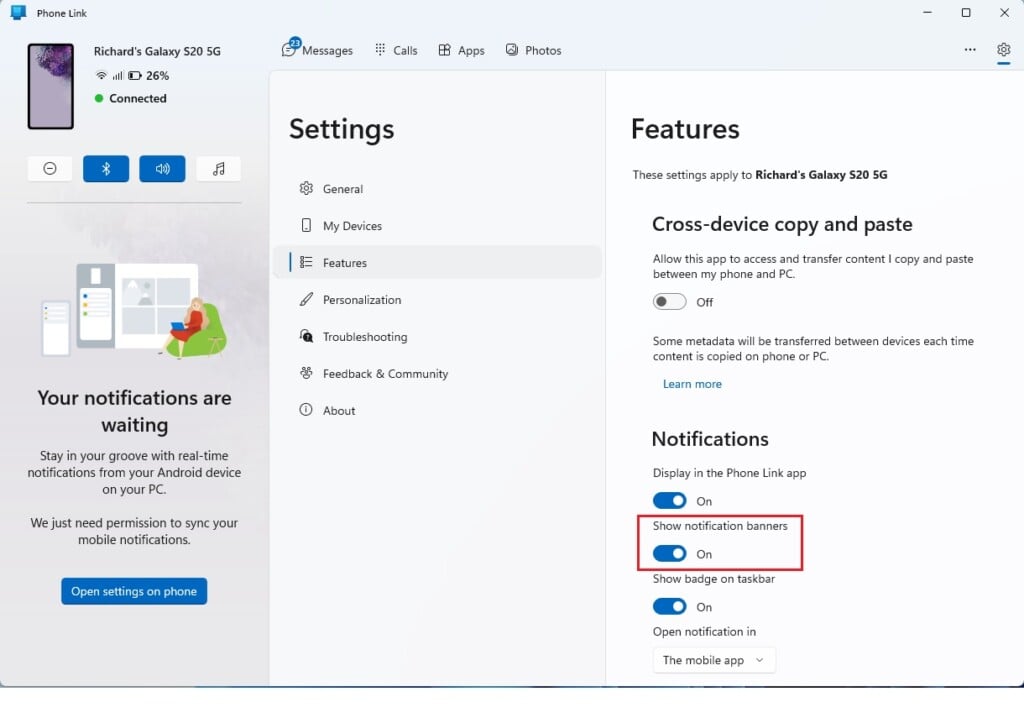Screen dimensions: 1024x723
Task: Click the Messages icon with 23 badge
Action: 289,48
